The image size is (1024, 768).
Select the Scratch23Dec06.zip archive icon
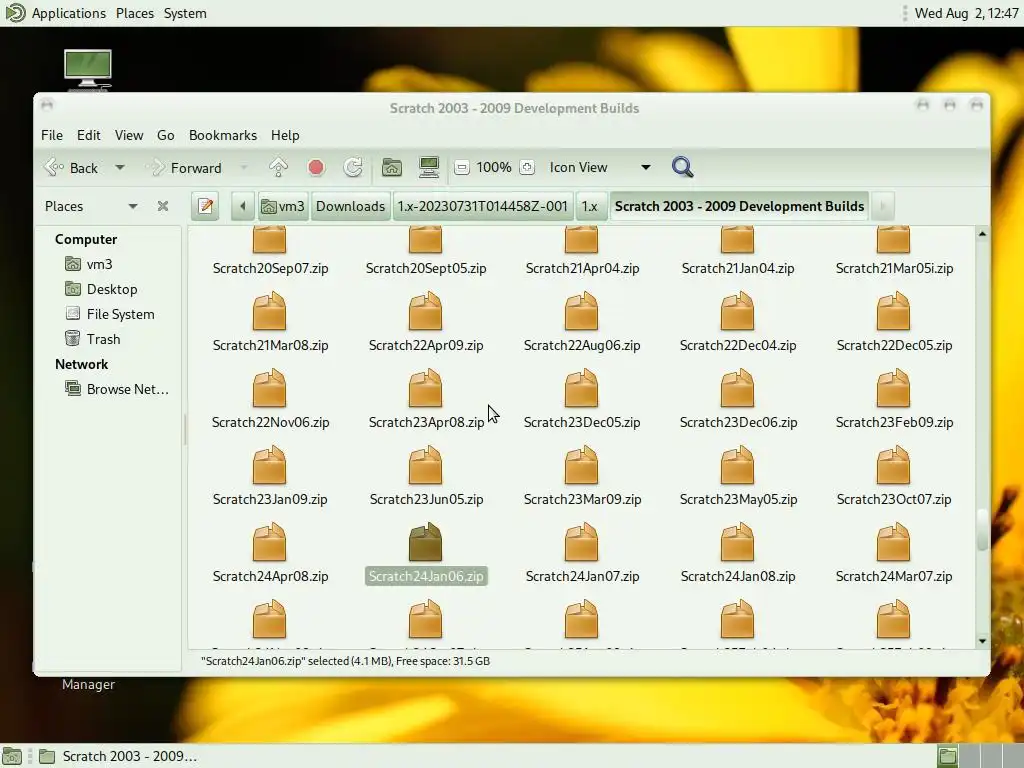tap(737, 389)
